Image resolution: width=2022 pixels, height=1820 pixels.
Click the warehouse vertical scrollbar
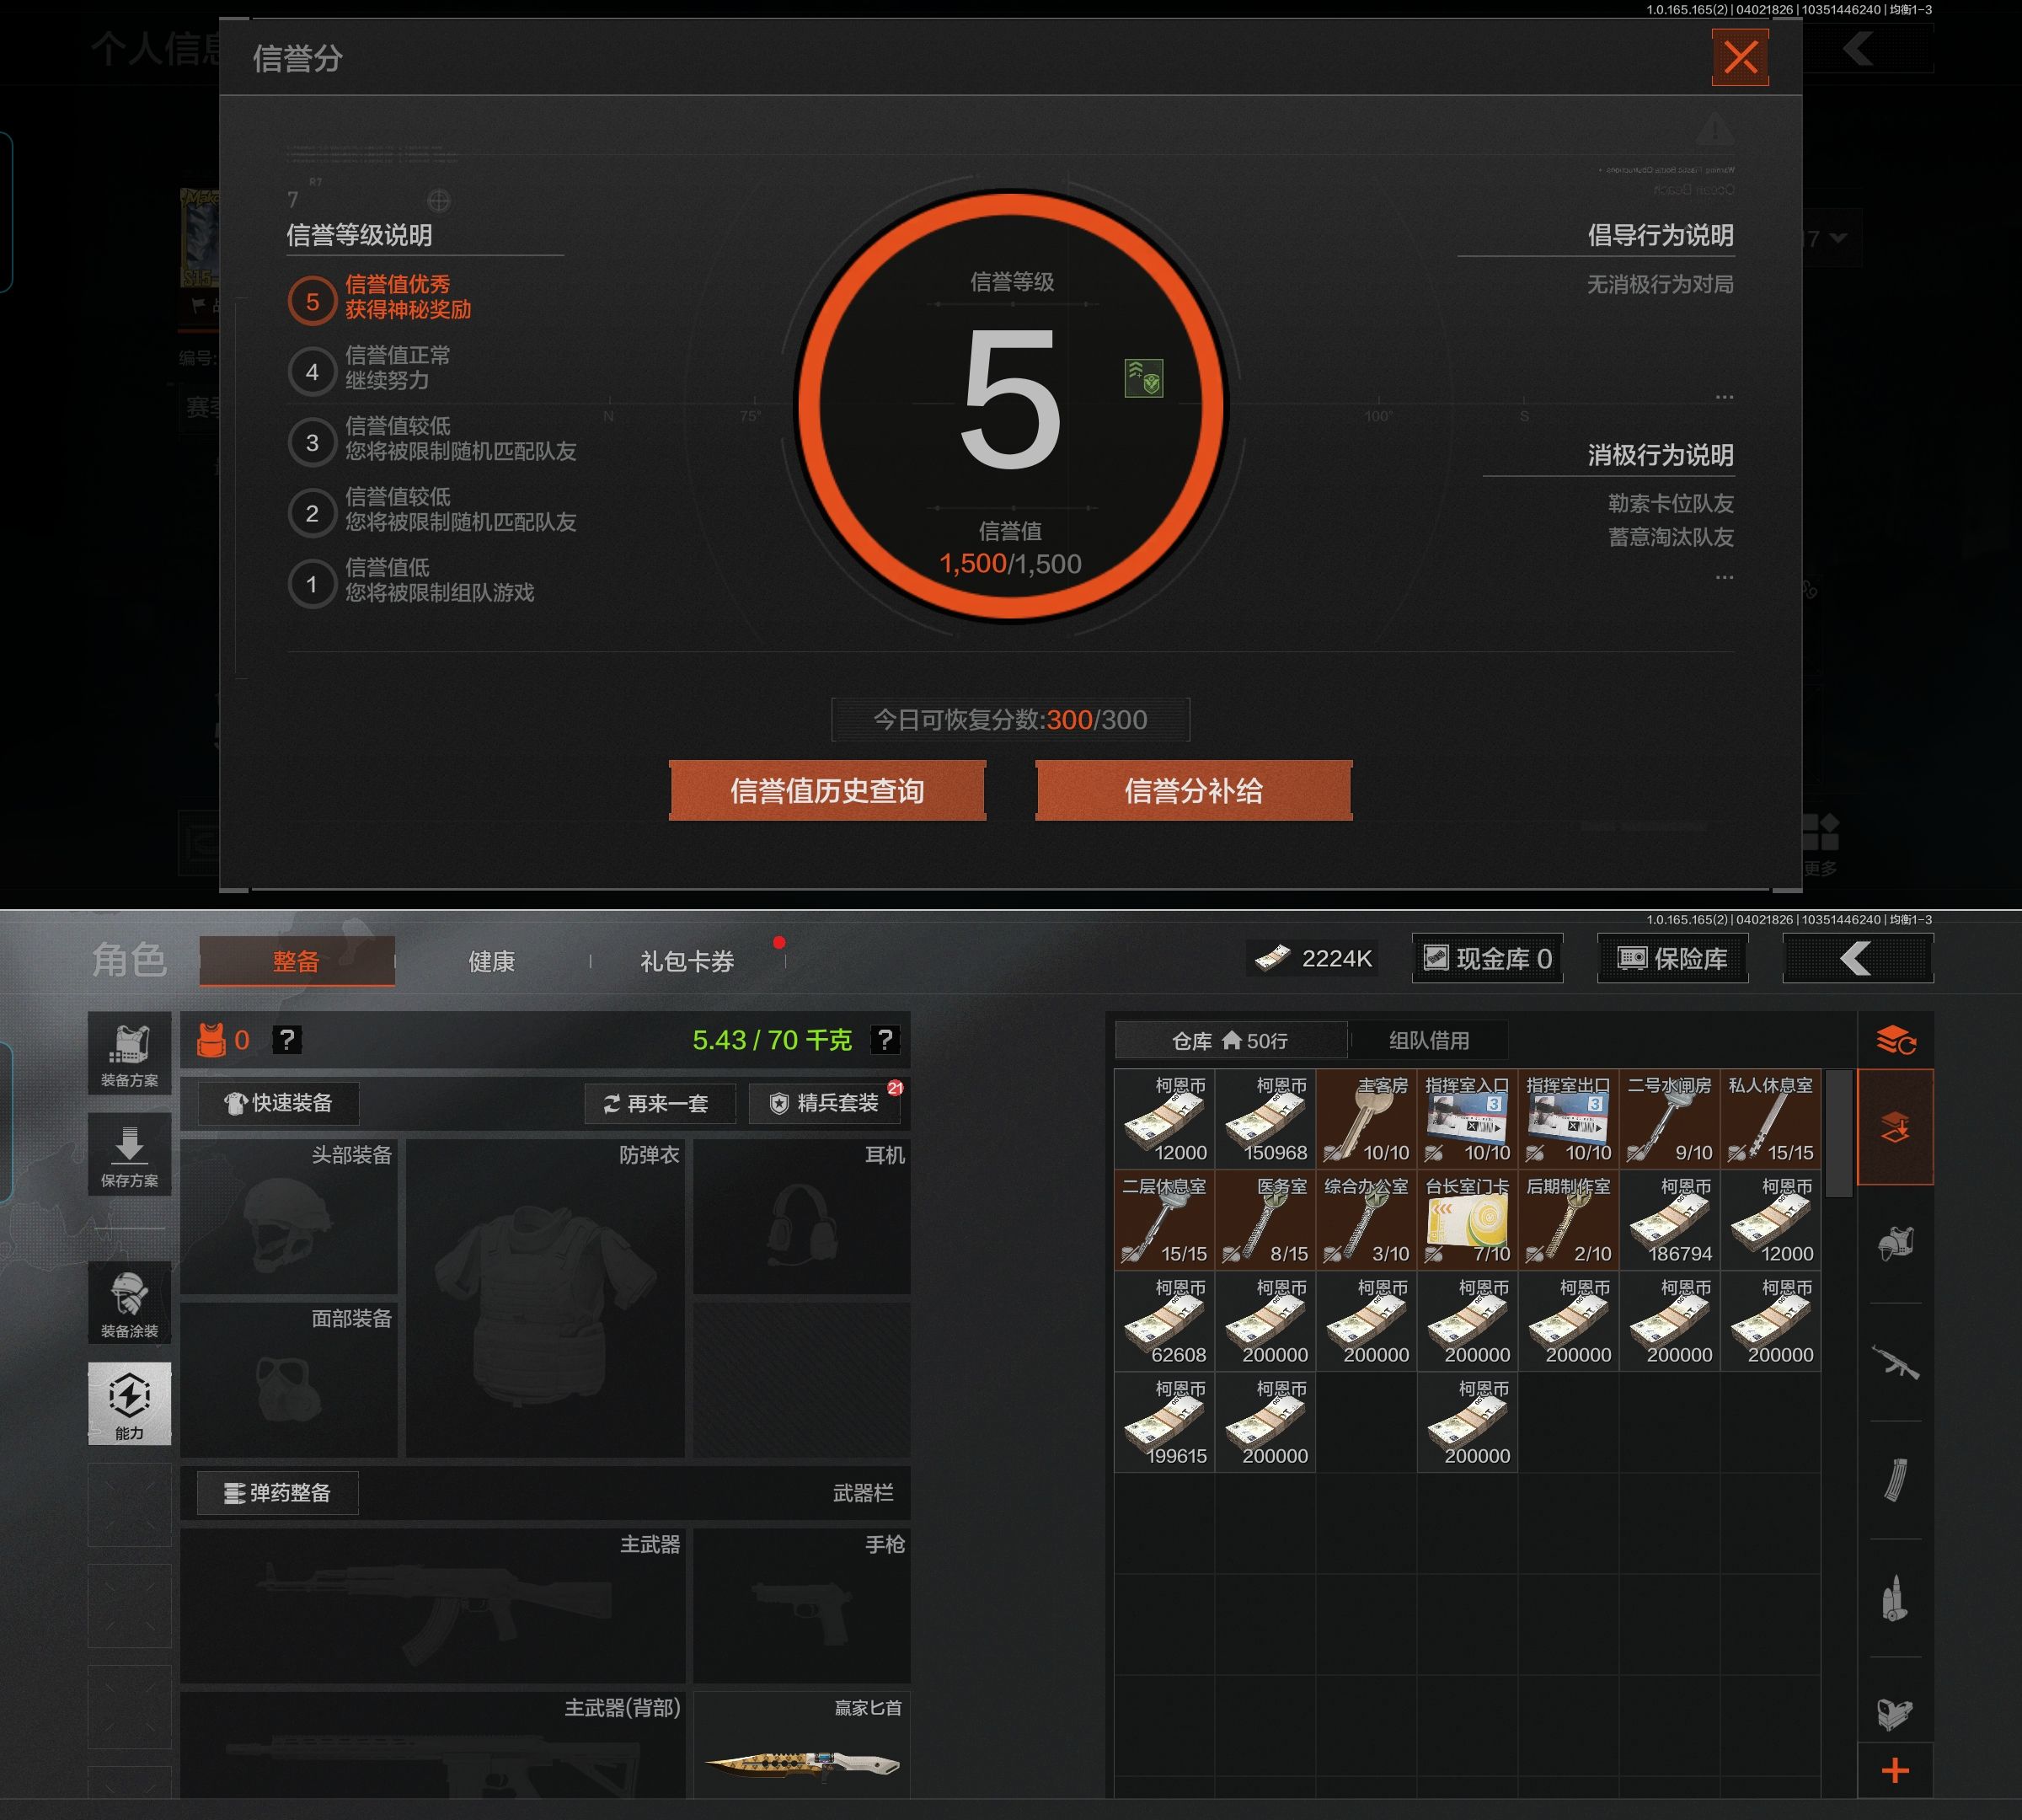1838,1133
